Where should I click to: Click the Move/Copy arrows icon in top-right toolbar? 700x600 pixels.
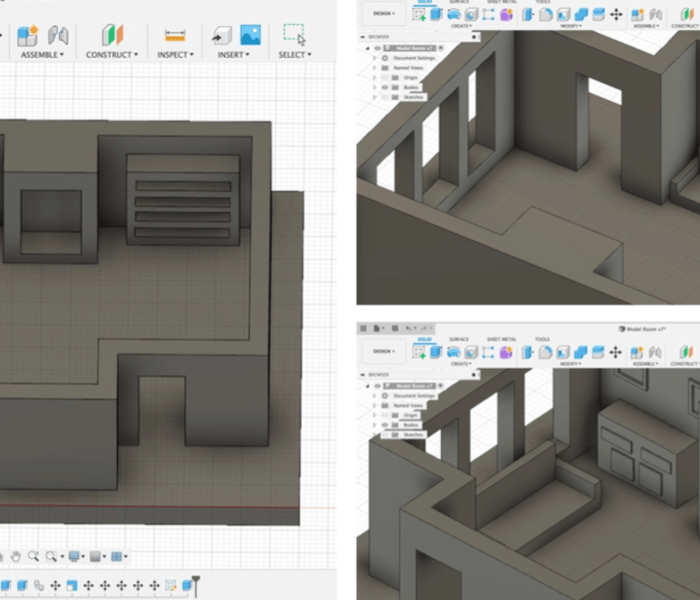pos(614,15)
